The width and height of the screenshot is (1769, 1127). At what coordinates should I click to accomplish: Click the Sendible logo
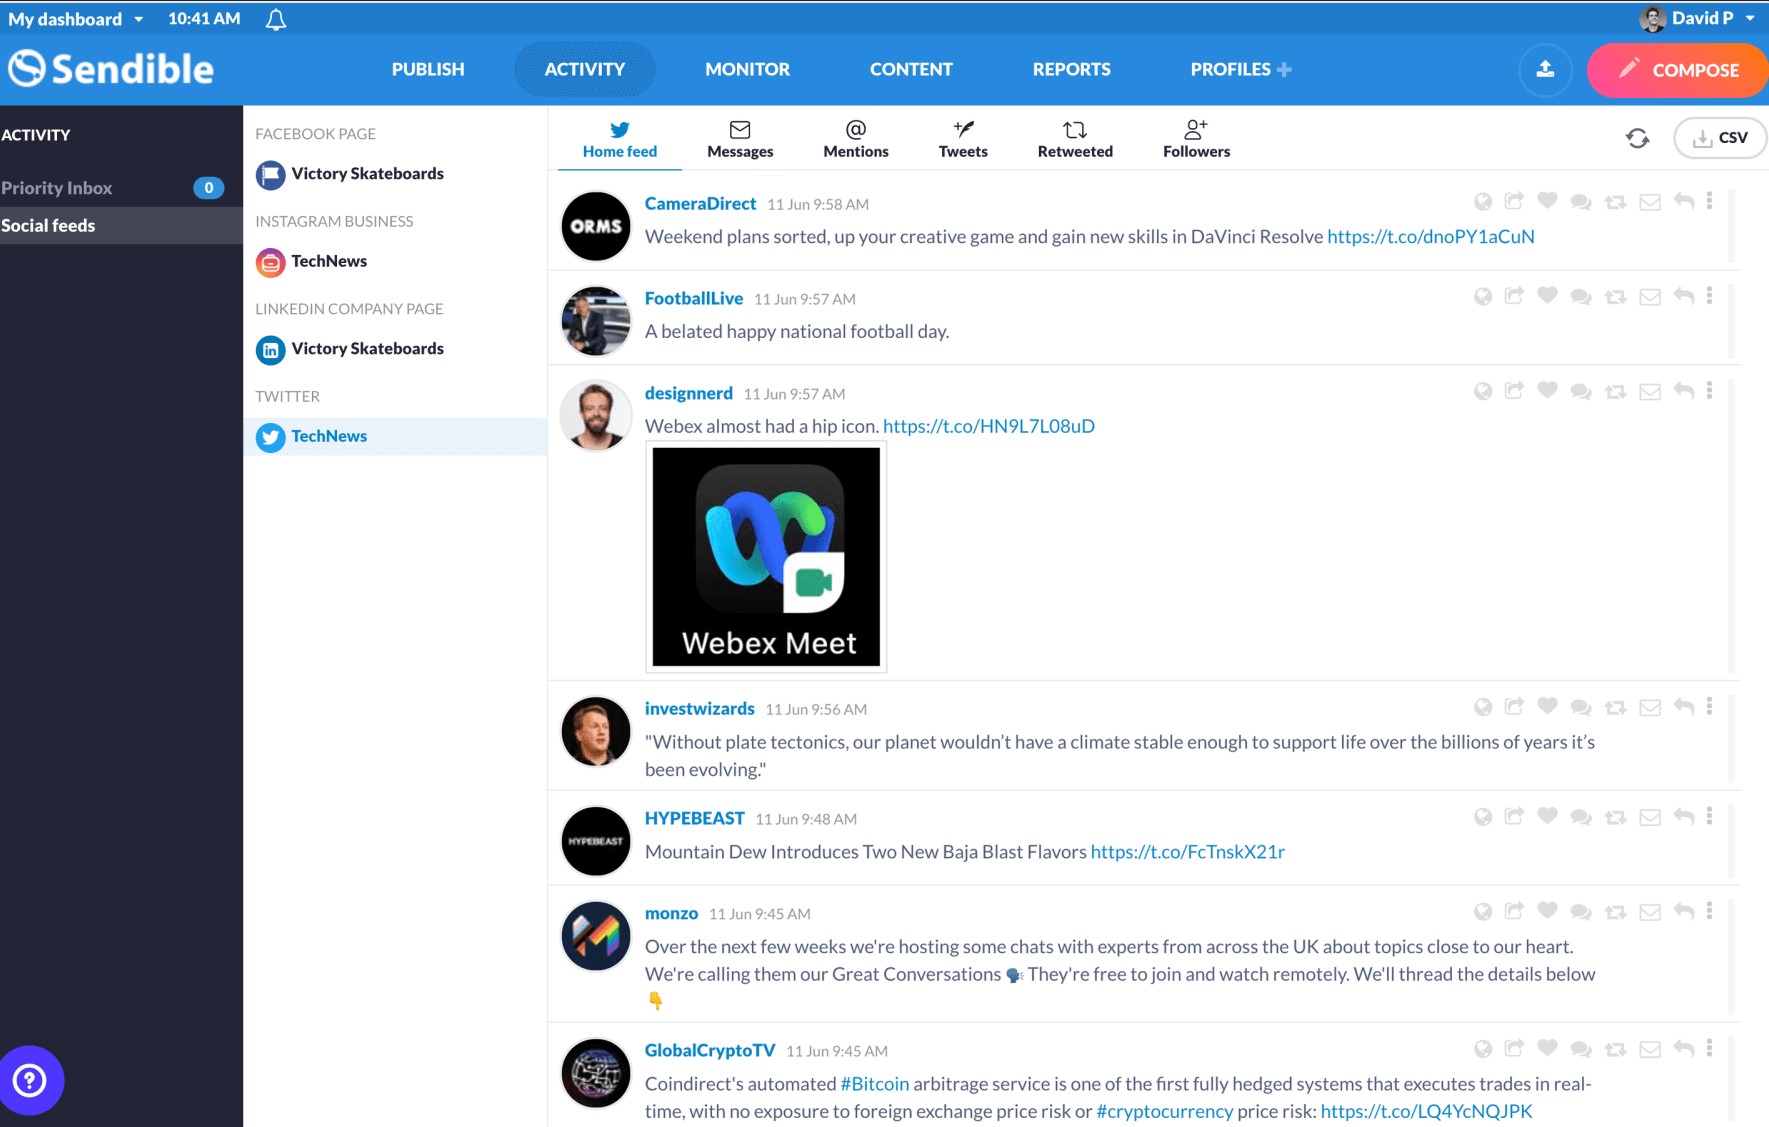point(111,69)
